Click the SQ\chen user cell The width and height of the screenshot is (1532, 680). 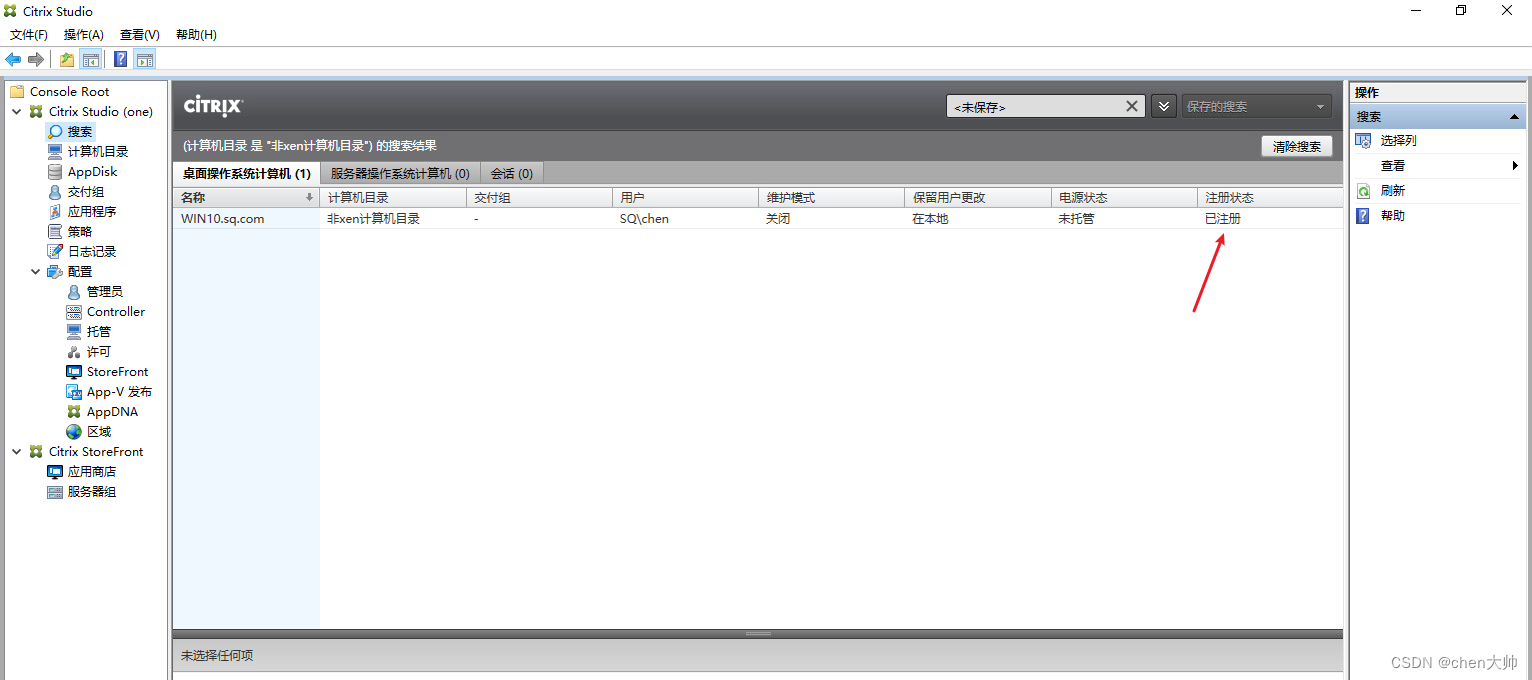point(644,218)
